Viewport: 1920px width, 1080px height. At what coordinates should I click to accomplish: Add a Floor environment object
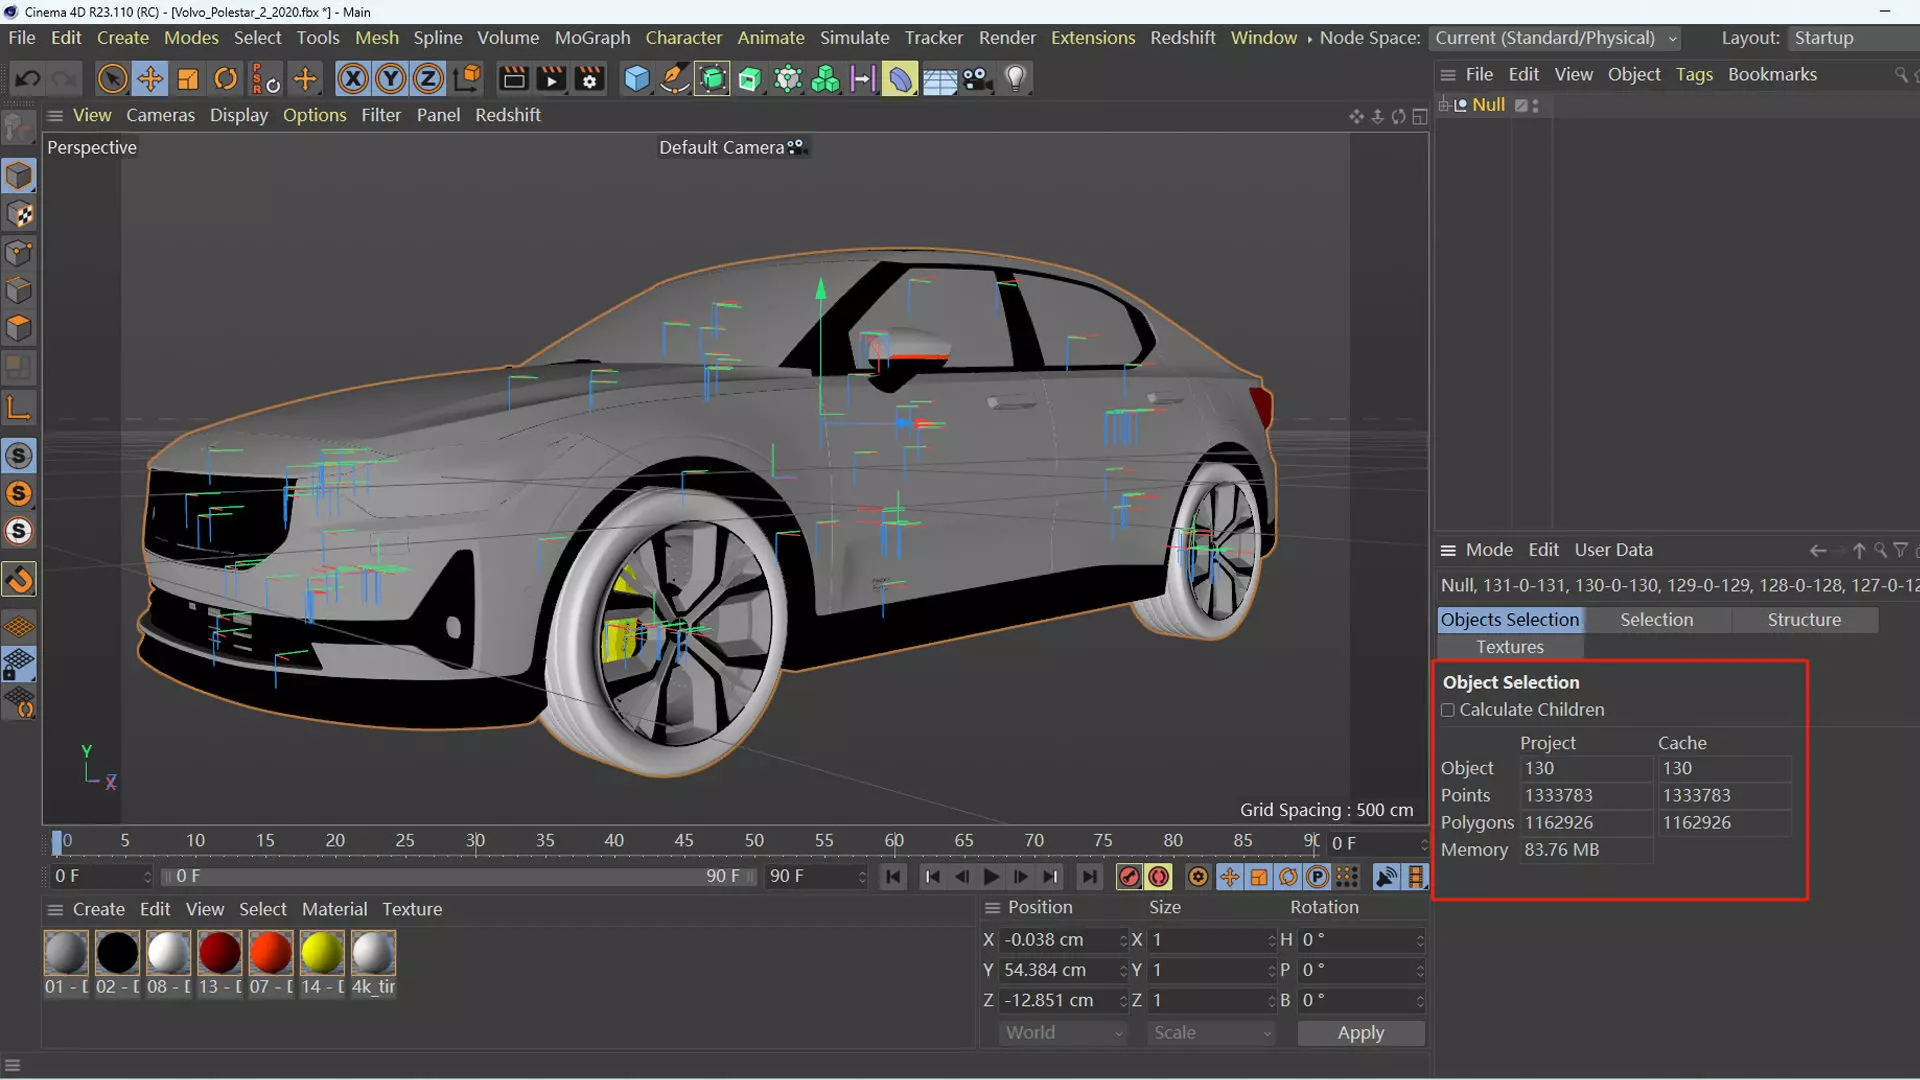tap(939, 78)
